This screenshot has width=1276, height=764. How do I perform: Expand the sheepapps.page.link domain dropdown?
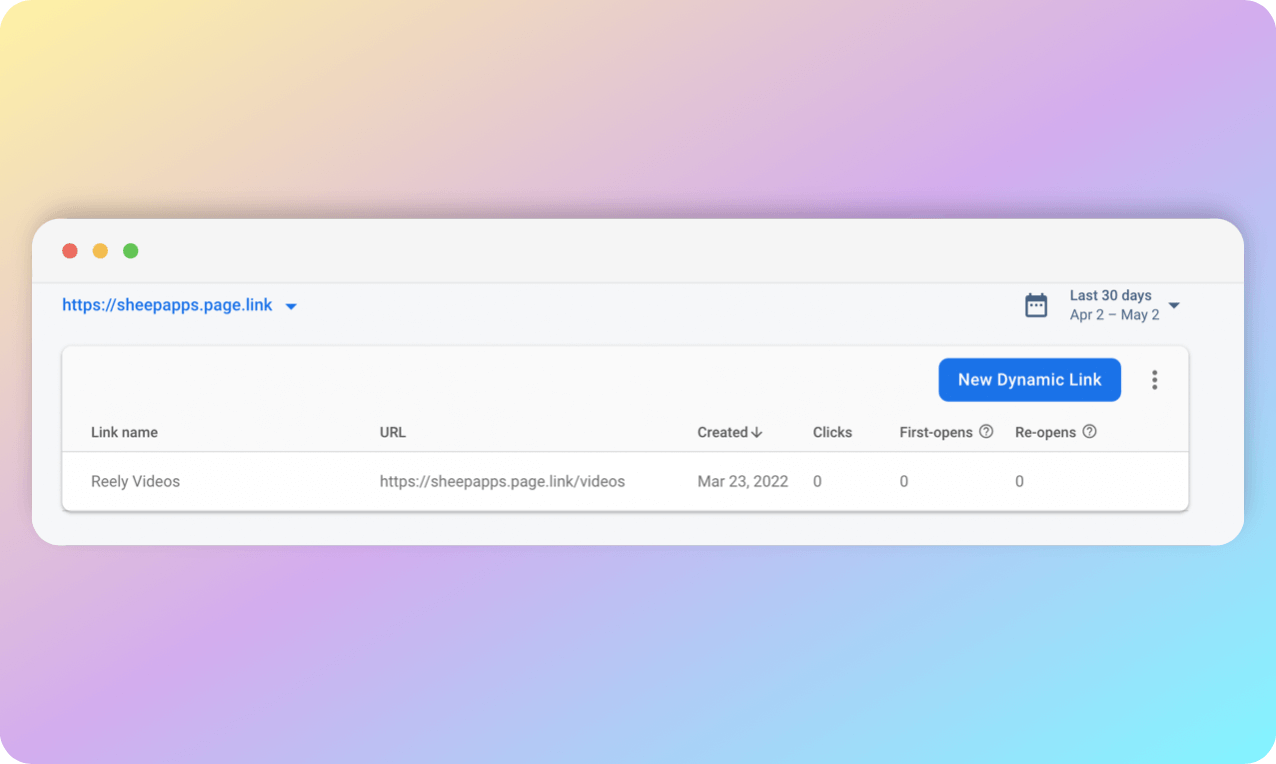[x=291, y=305]
